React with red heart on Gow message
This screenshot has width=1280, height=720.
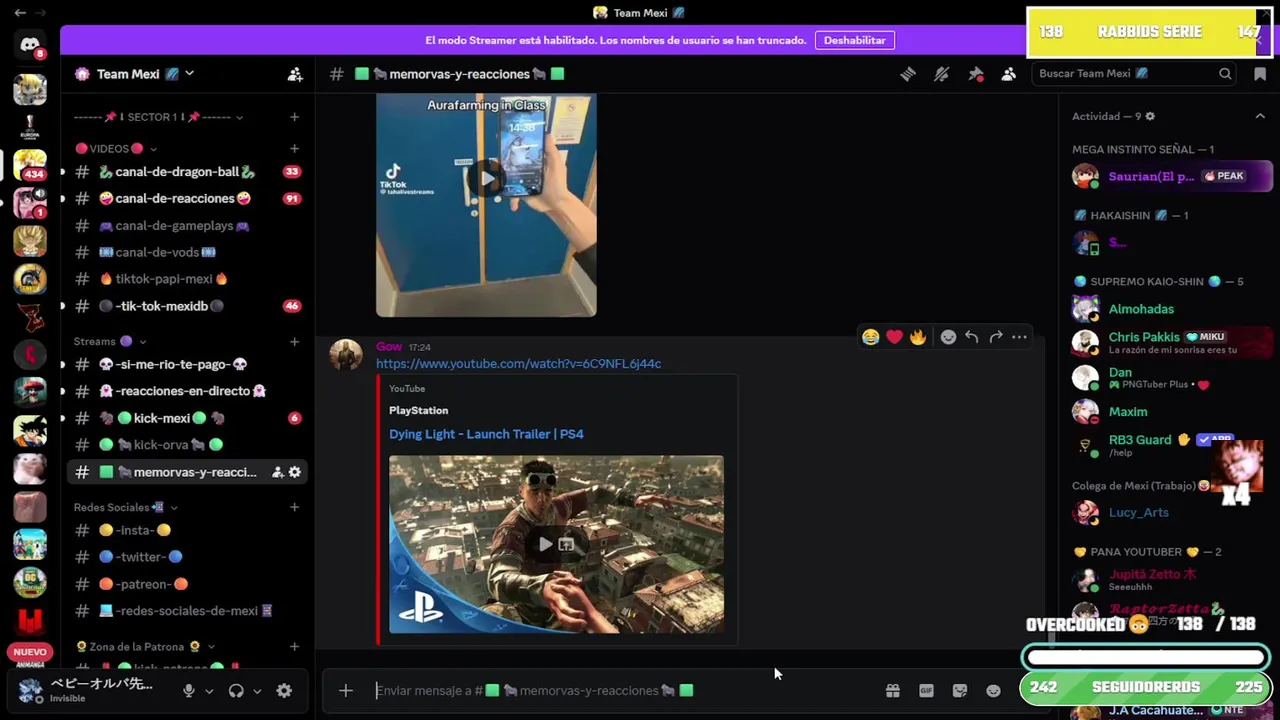pyautogui.click(x=895, y=337)
